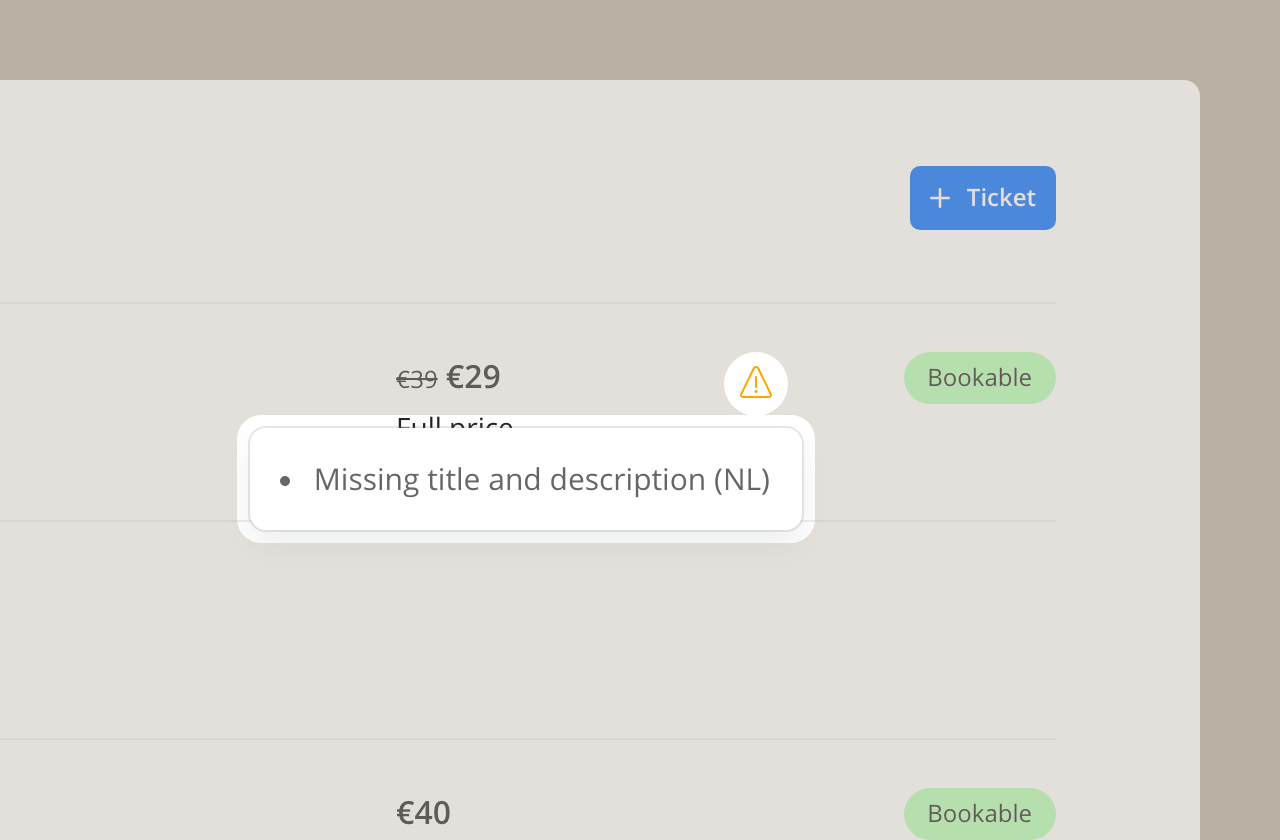Click the strikethrough €39 original price

tap(417, 379)
